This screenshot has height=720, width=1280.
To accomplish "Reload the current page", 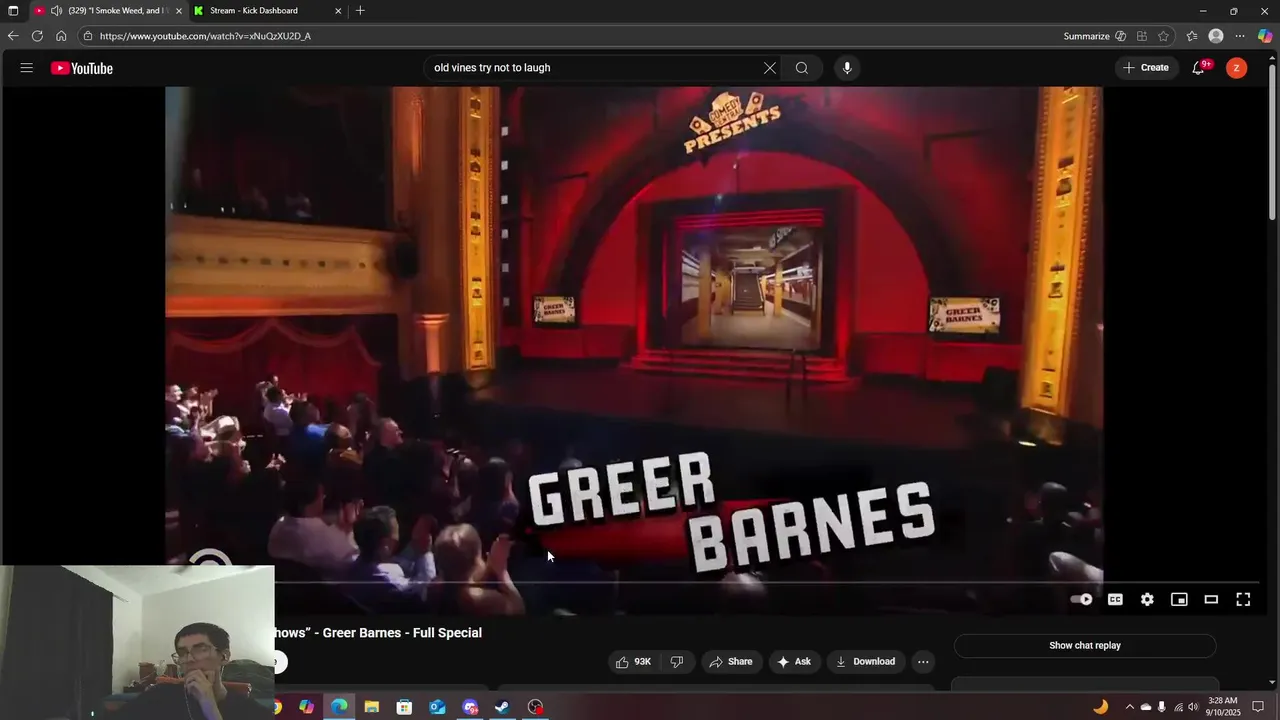I will (x=37, y=36).
